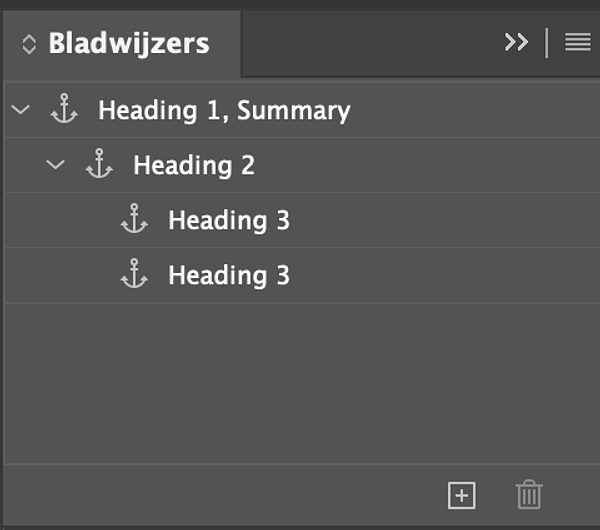Click the anchor icon of the lower Heading 3

134,275
